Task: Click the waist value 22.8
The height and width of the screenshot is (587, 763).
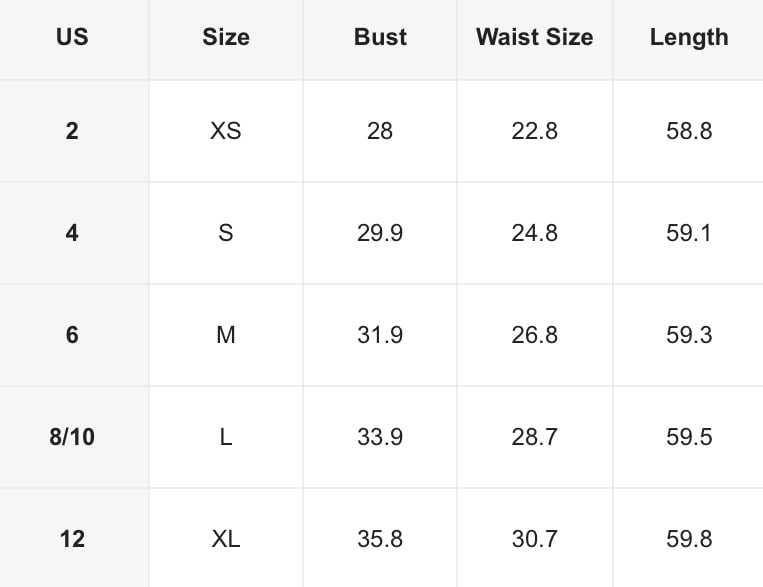Action: pyautogui.click(x=534, y=131)
